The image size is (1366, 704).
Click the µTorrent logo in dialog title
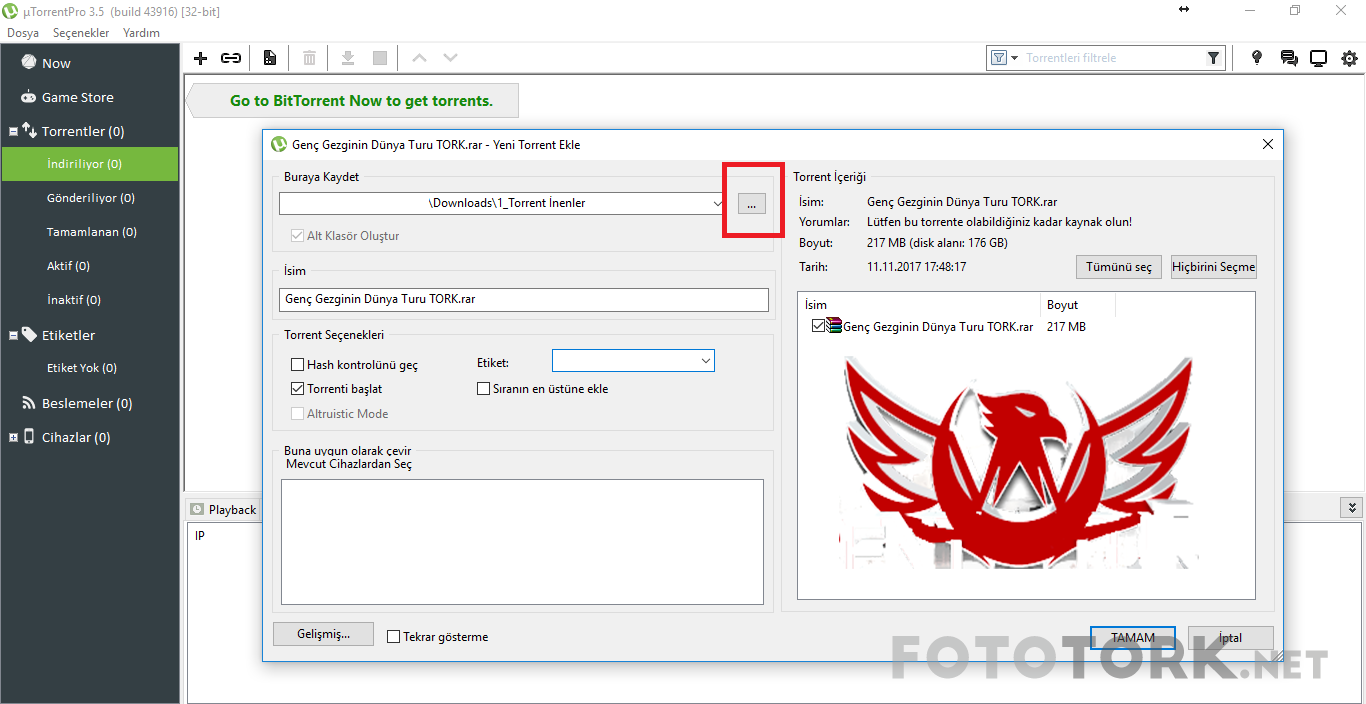pos(279,144)
